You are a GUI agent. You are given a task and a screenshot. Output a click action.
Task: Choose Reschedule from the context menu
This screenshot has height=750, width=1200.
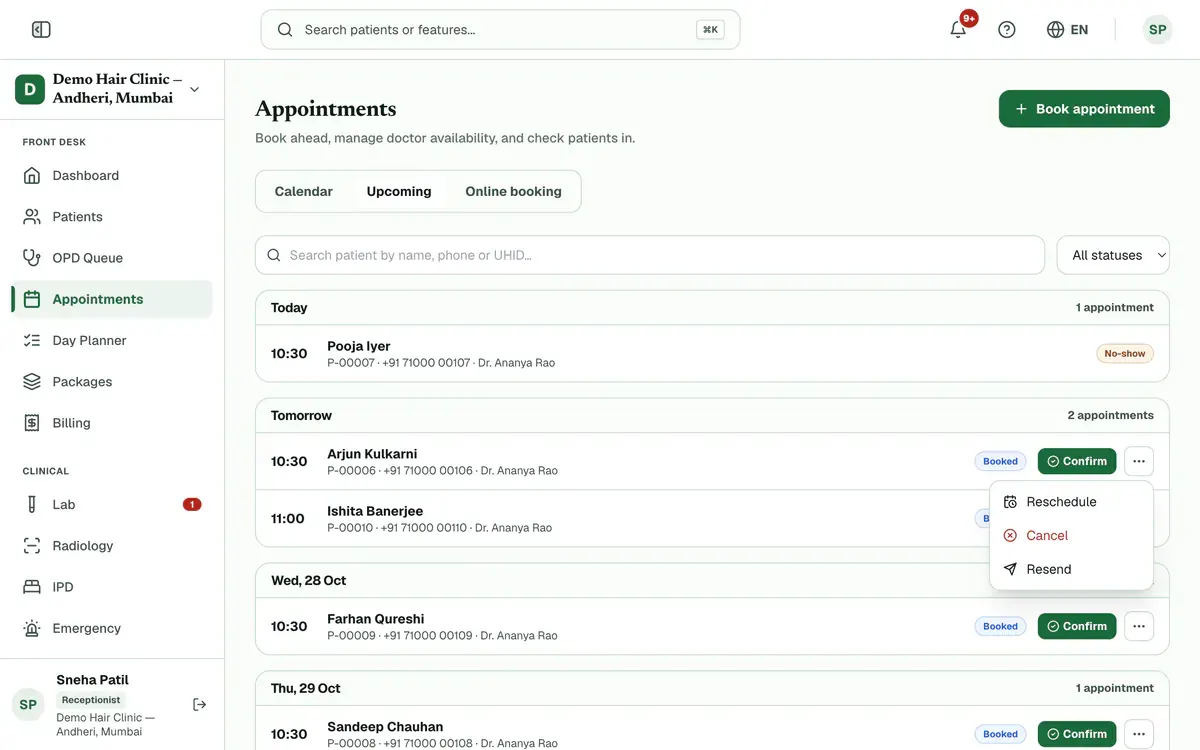[x=1071, y=502]
